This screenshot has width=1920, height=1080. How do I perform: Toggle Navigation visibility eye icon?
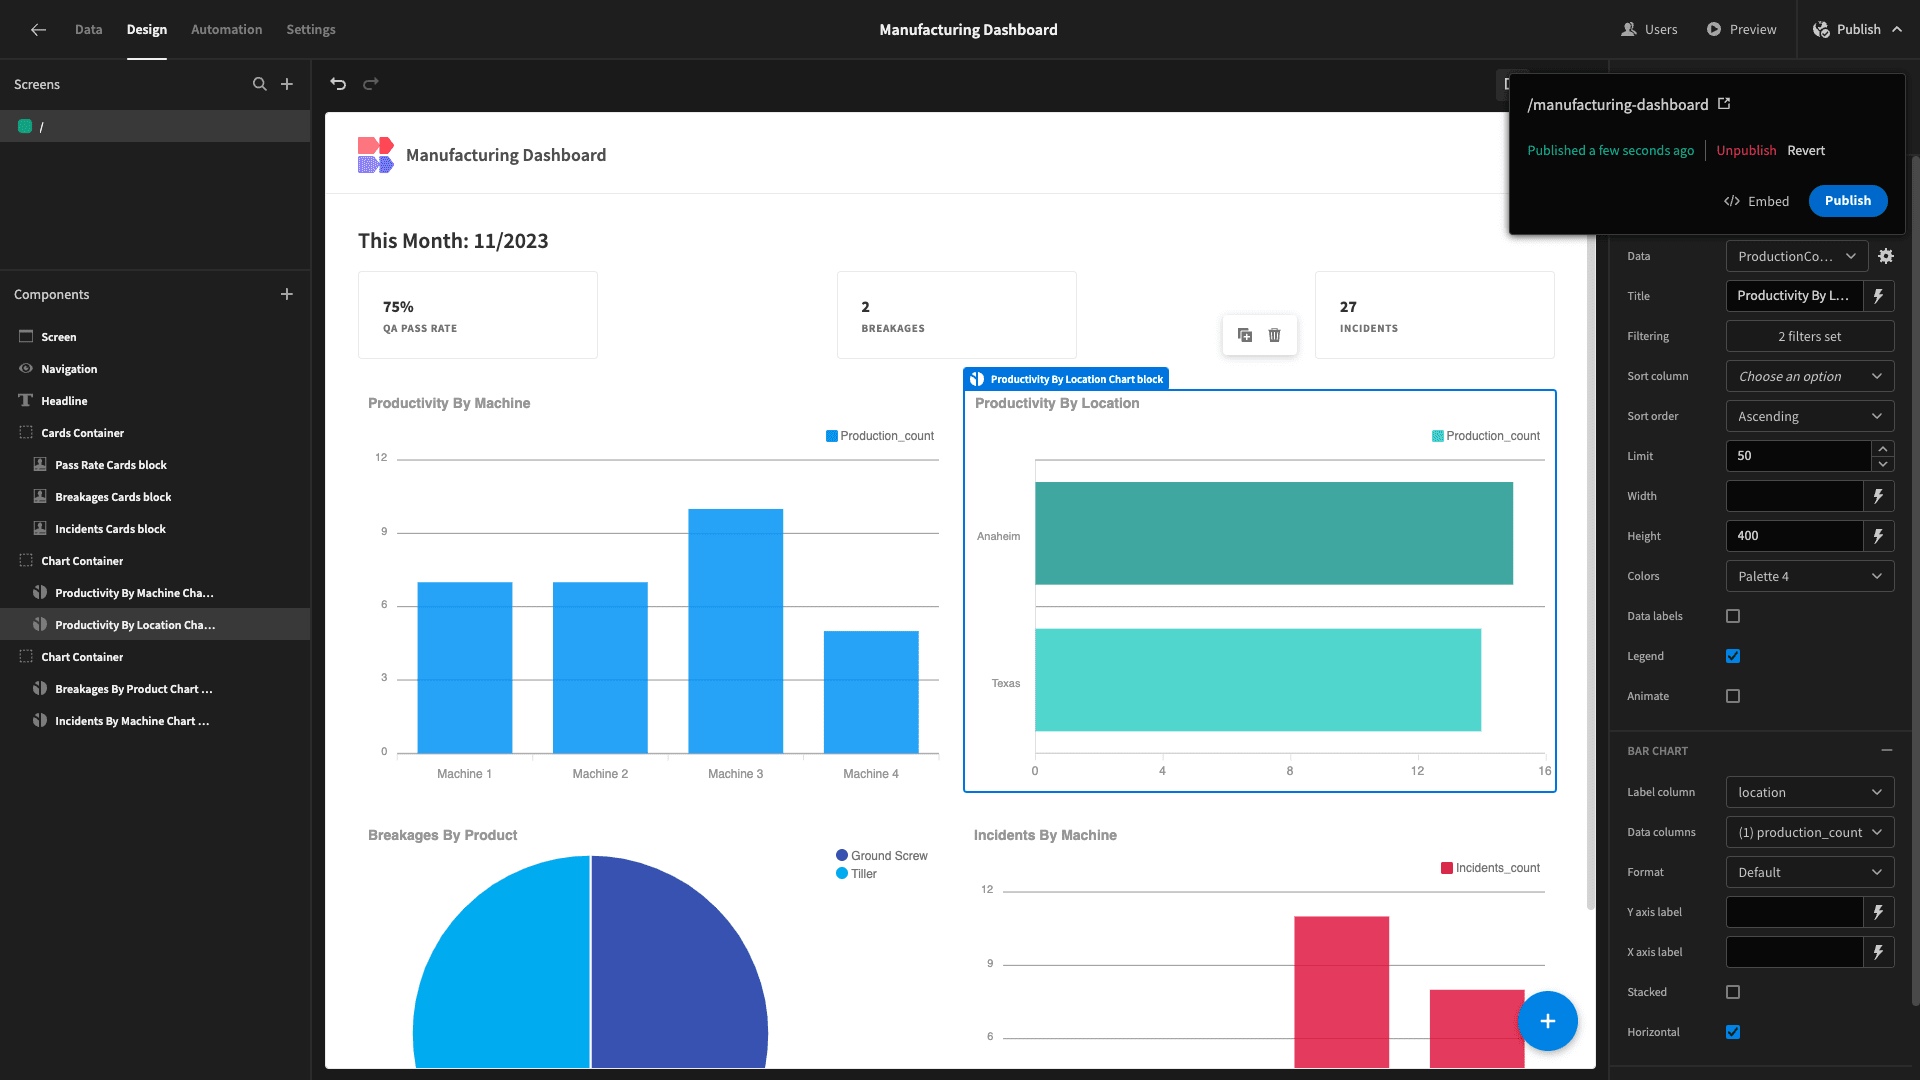(x=26, y=369)
